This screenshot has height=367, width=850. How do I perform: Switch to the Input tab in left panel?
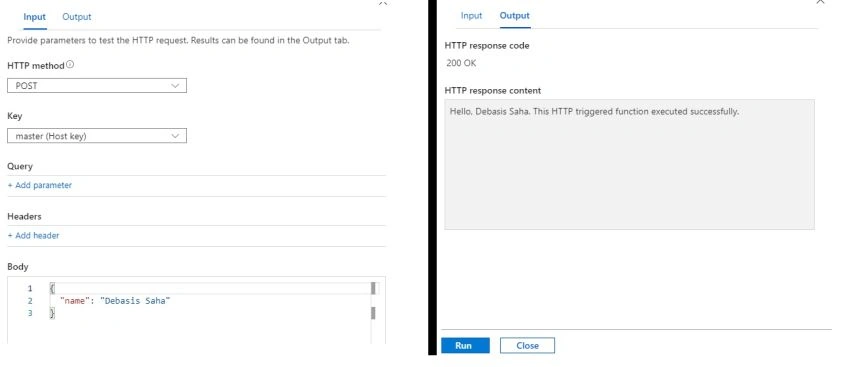coord(35,17)
